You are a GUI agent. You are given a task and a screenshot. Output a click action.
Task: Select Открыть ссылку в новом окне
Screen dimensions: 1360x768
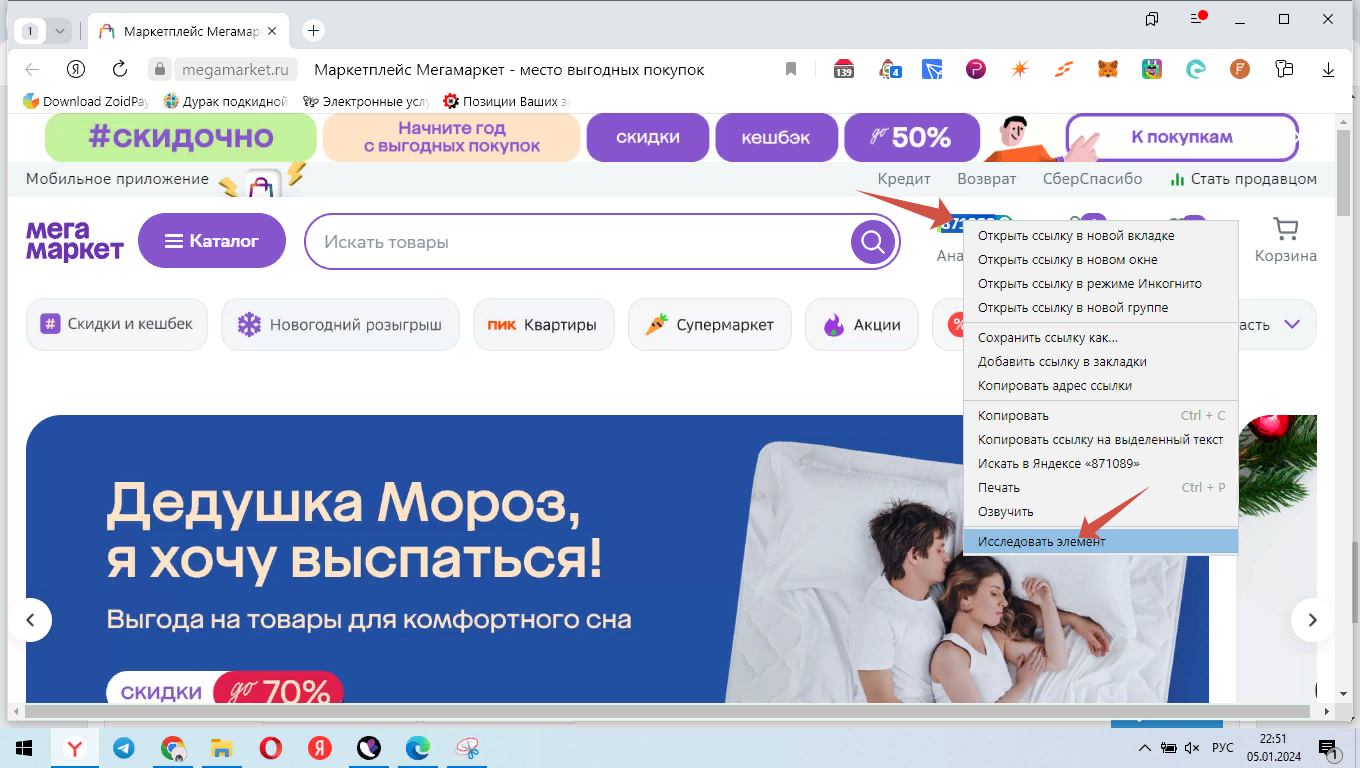click(x=1100, y=260)
